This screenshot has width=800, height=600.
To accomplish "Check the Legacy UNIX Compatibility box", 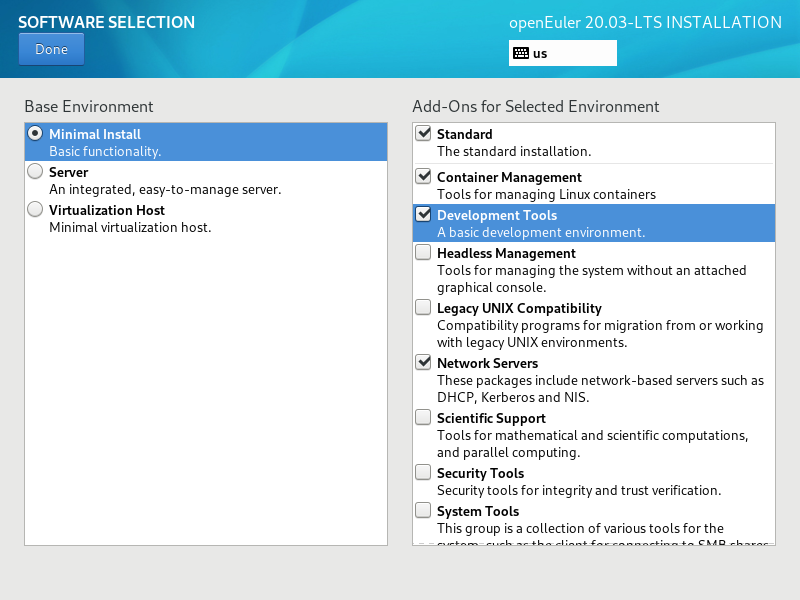I will 424,307.
